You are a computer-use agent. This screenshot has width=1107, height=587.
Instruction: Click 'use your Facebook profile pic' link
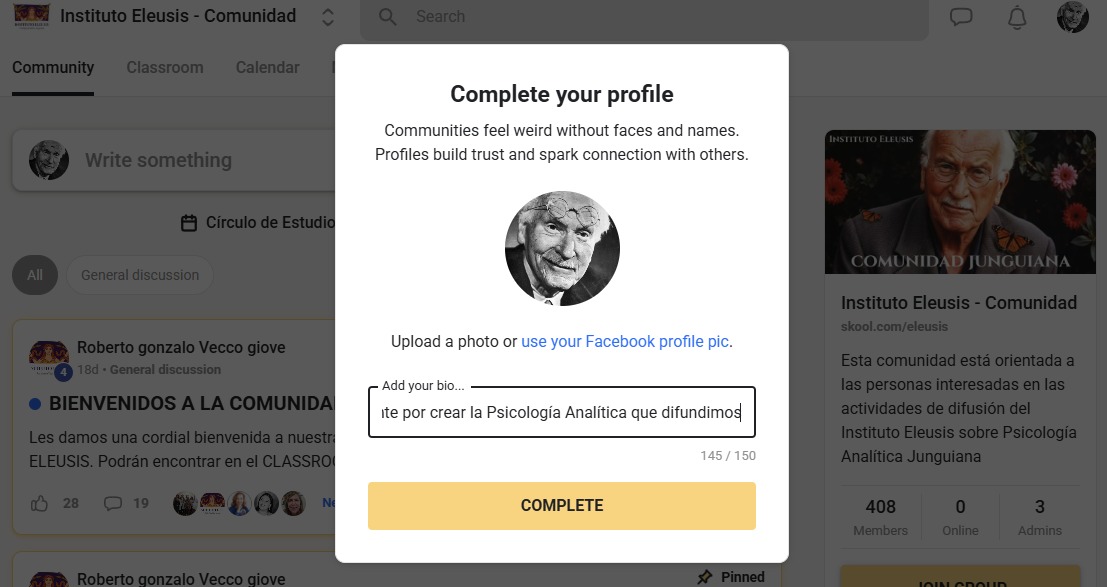point(625,341)
